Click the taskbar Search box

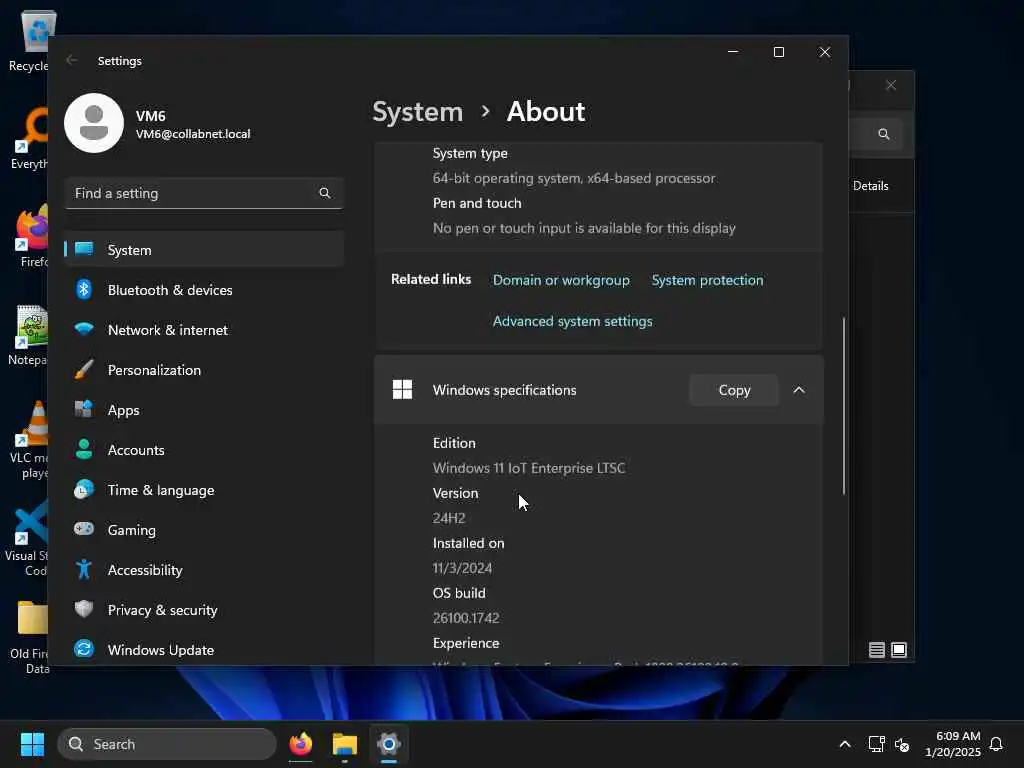pyautogui.click(x=167, y=744)
